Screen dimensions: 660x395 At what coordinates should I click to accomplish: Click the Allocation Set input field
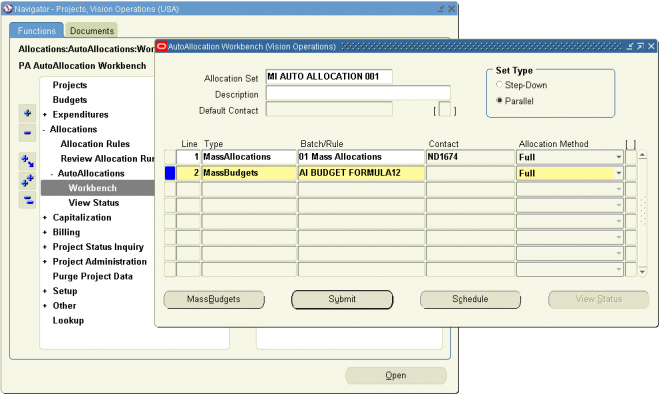coord(329,77)
